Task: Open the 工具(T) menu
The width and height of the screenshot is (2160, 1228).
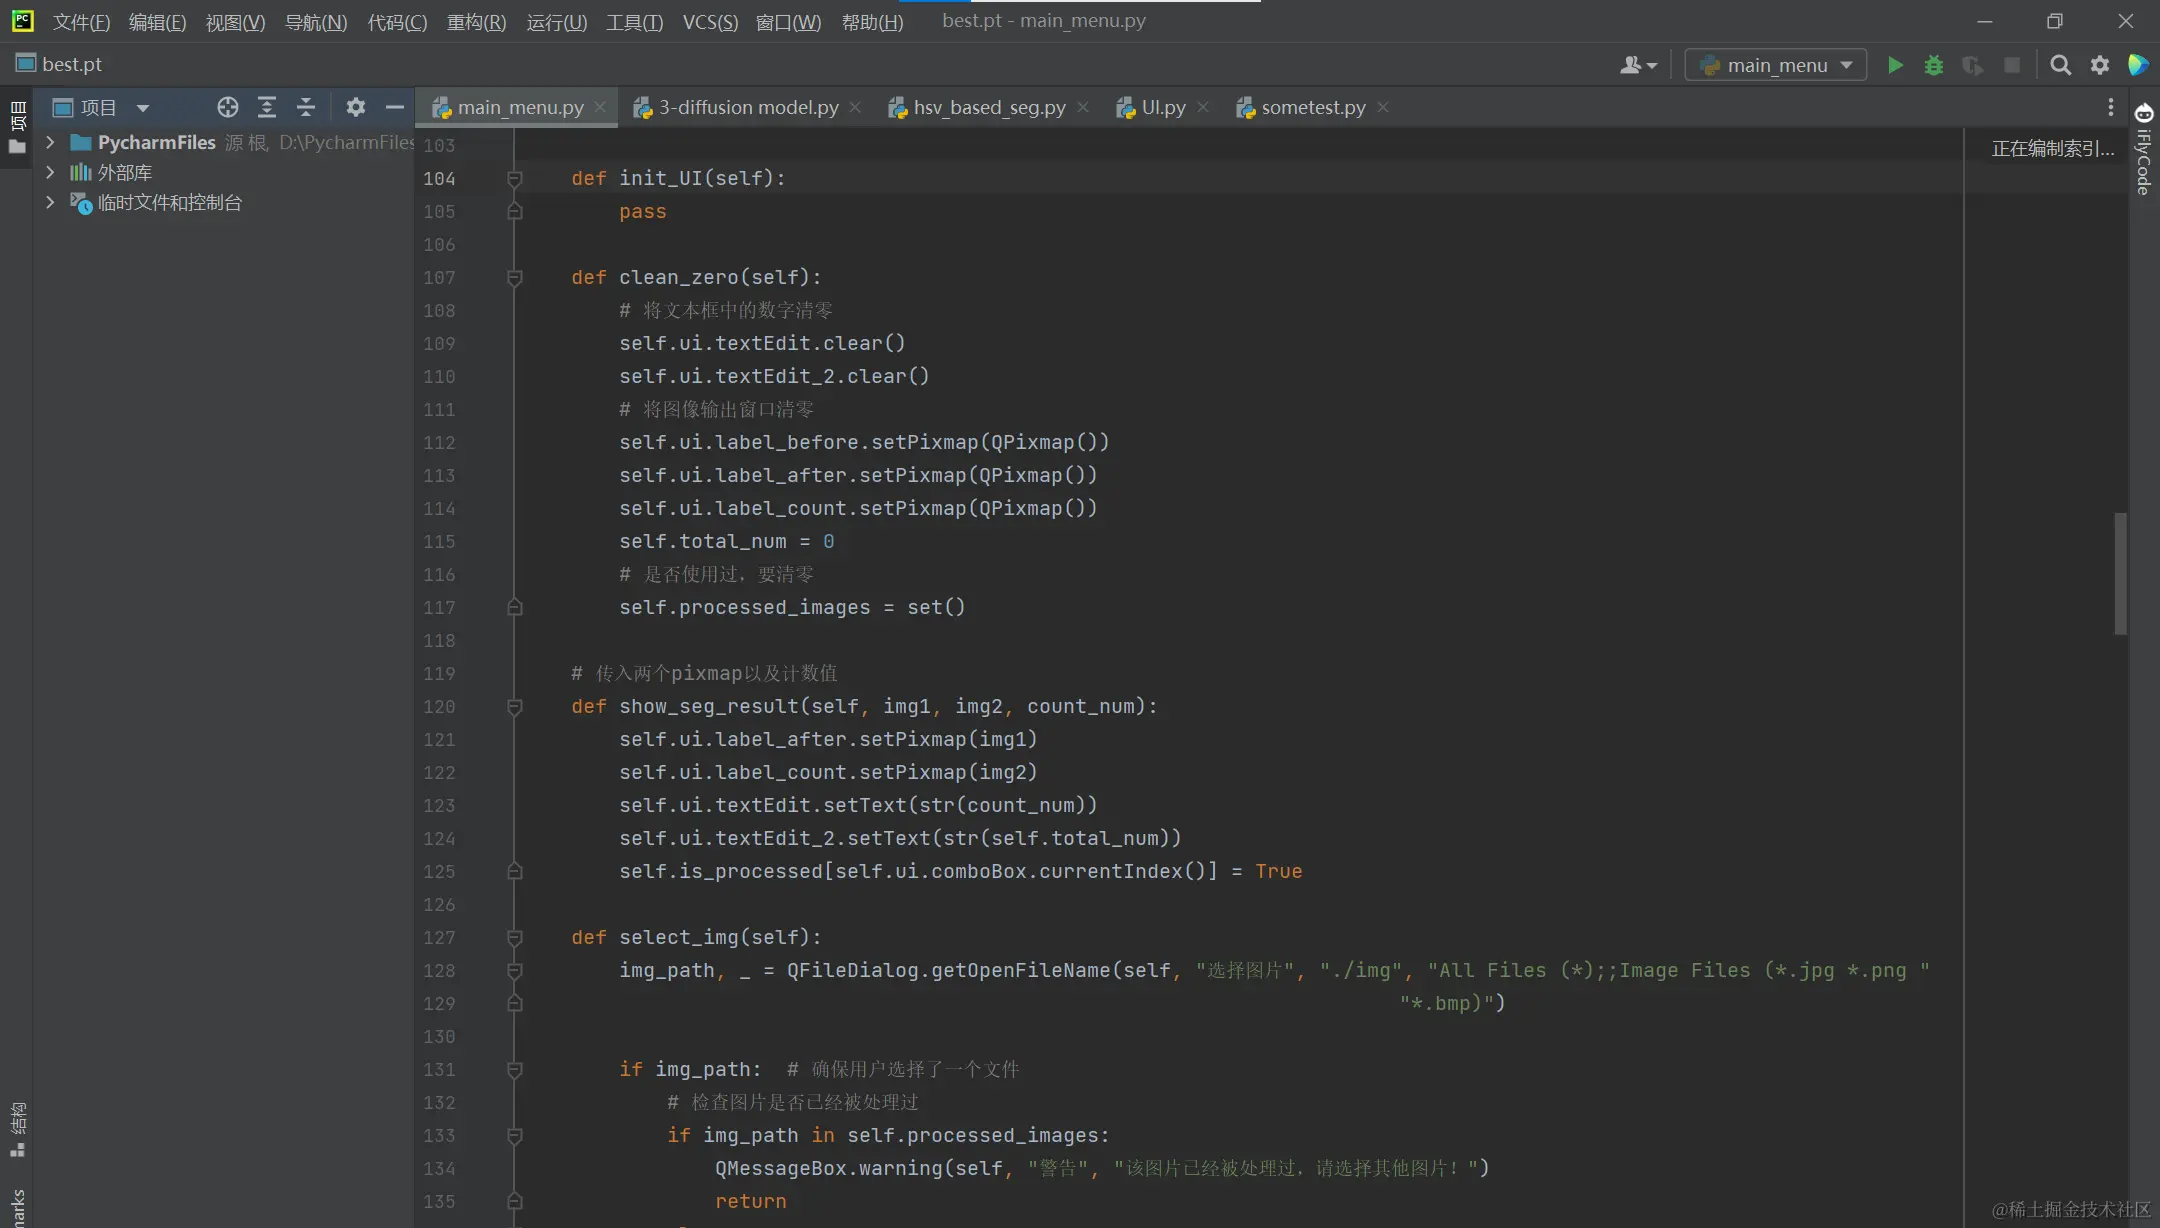Action: 634,21
